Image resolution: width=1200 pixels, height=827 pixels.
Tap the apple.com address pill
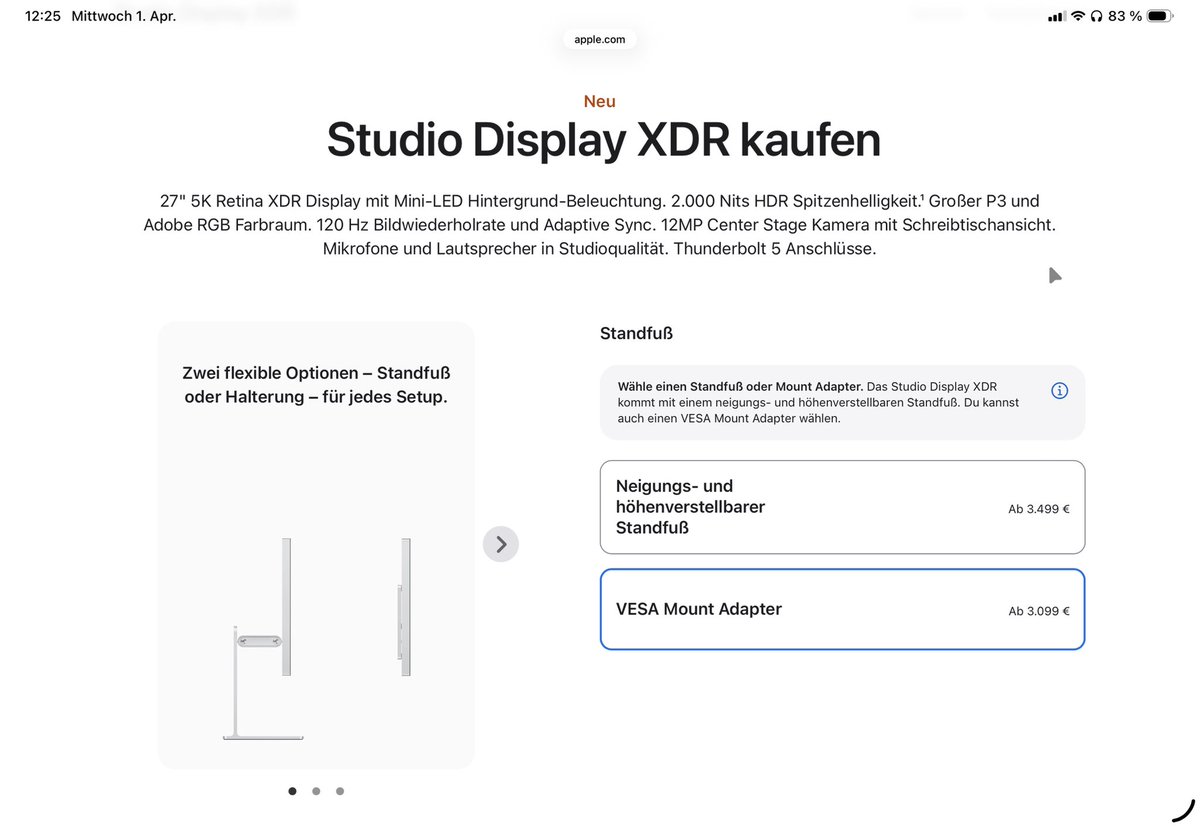tap(600, 39)
